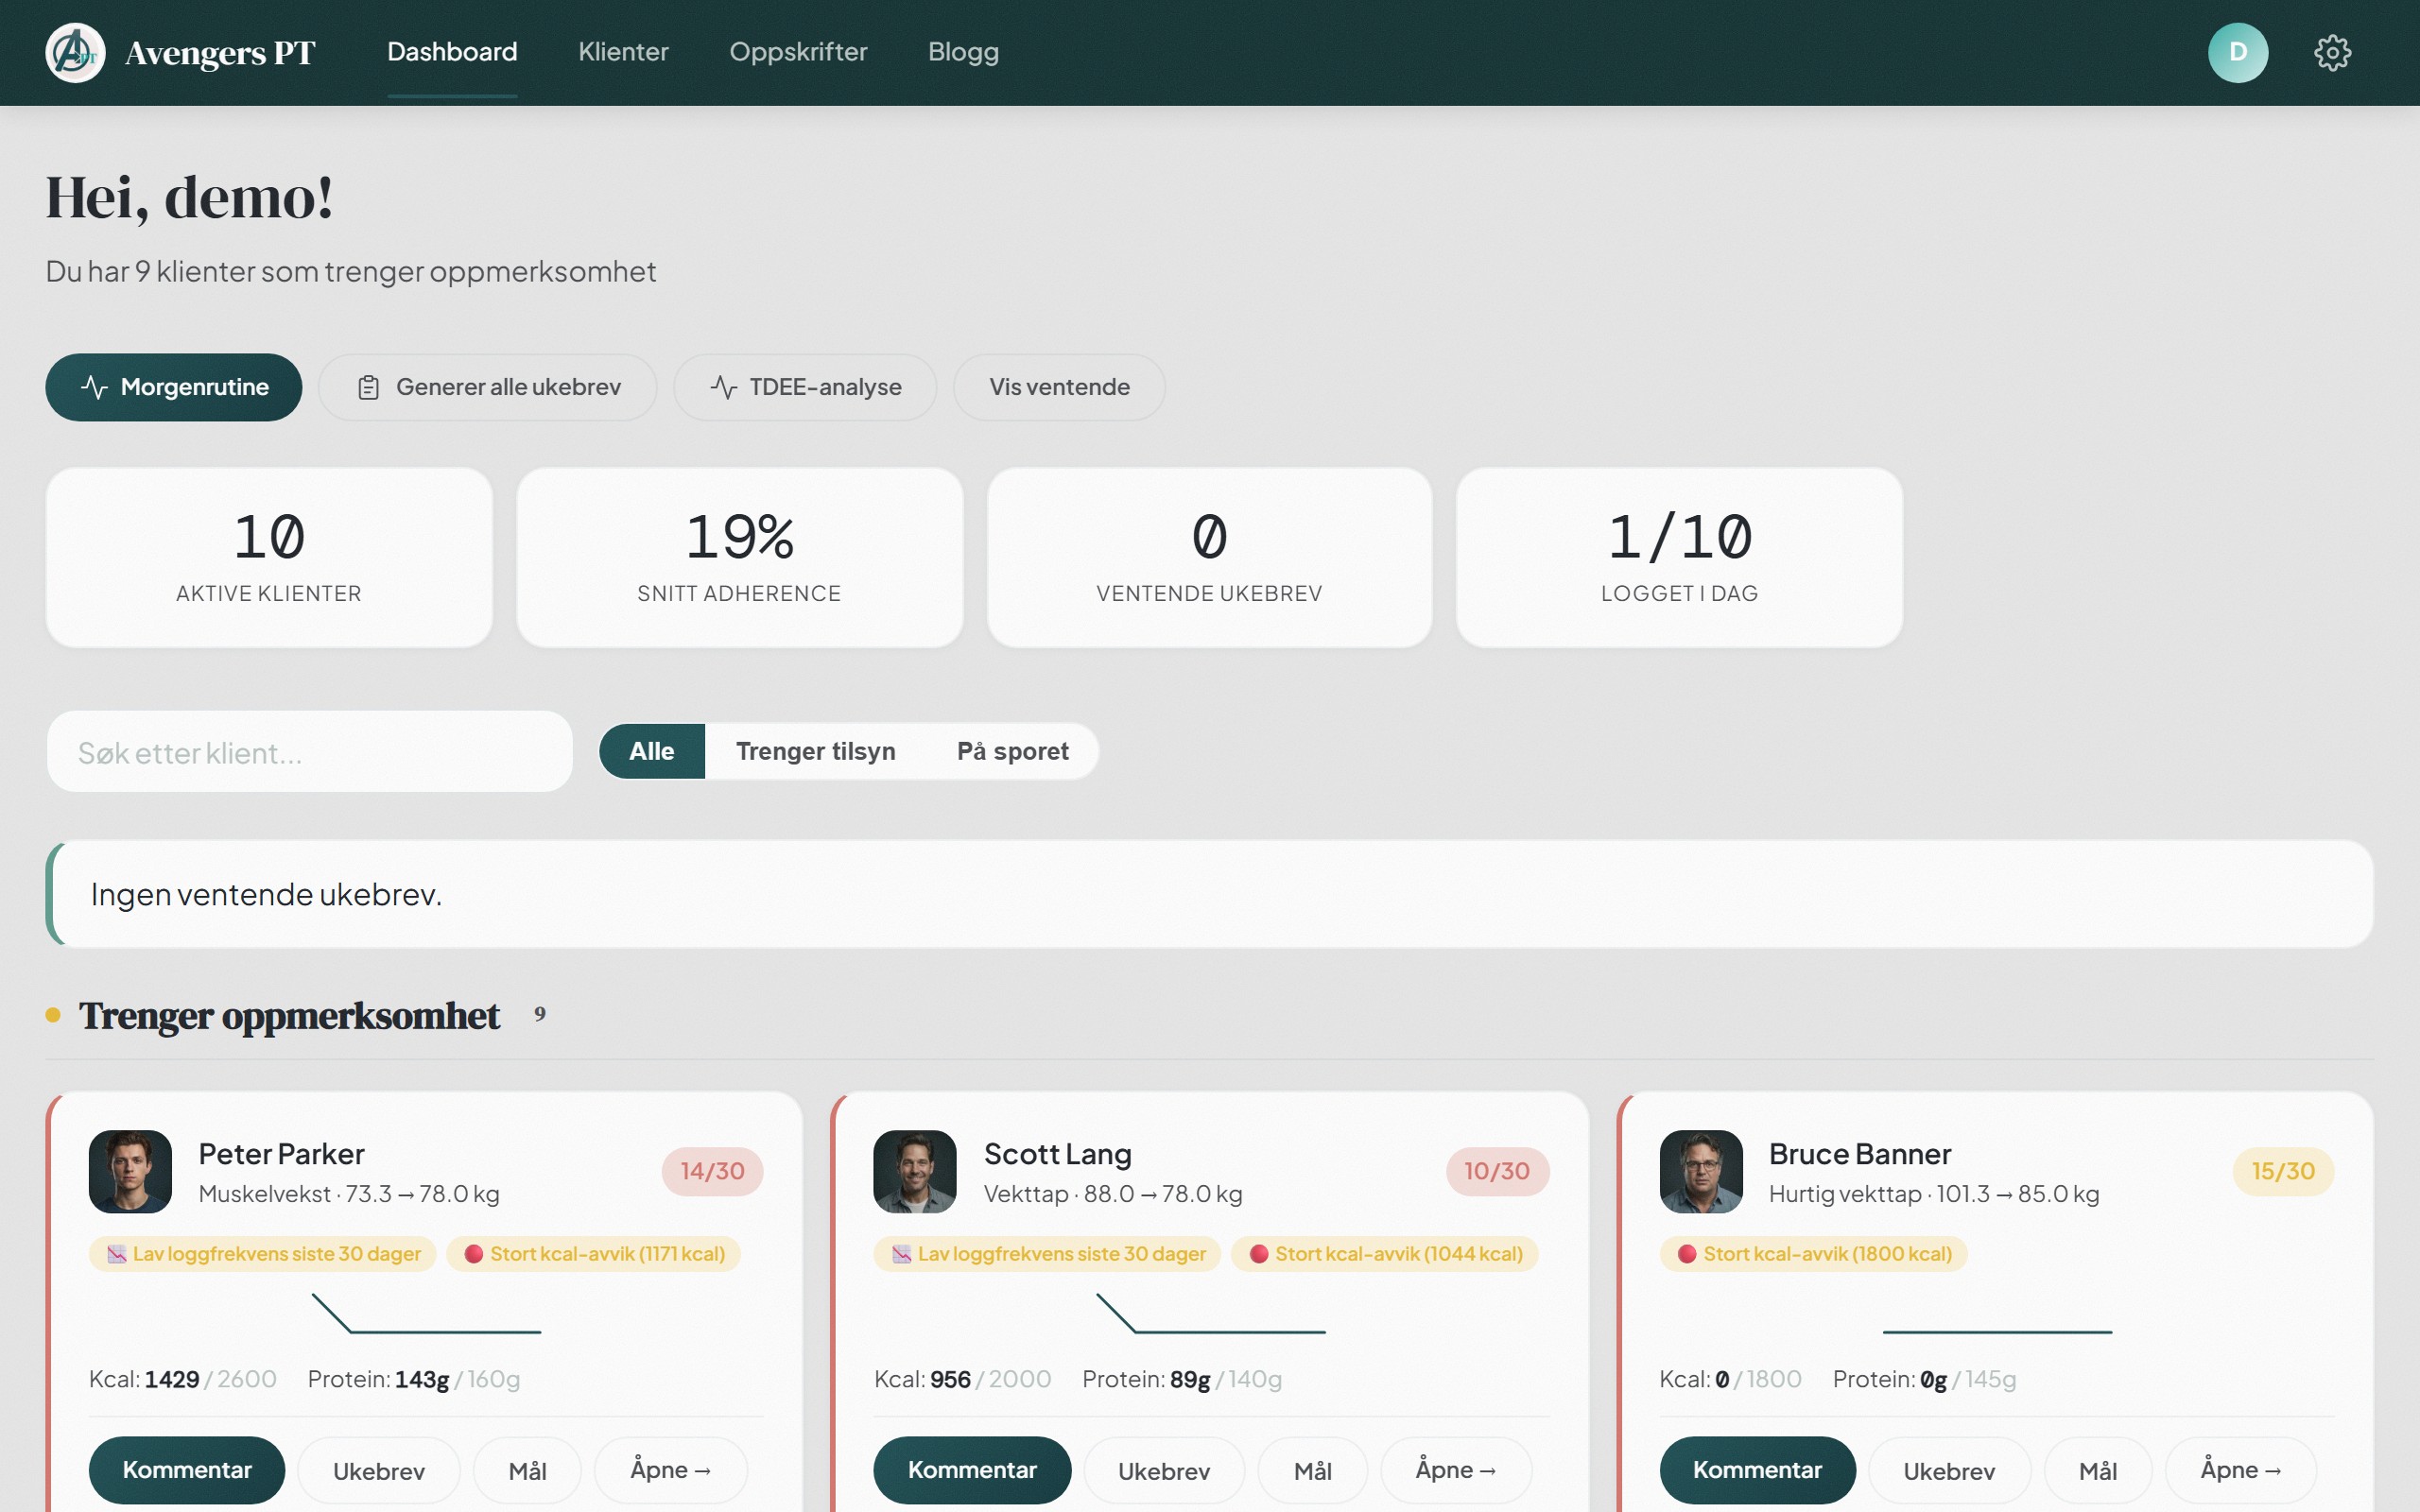2420x1512 pixels.
Task: Click the Søk etter klient search field
Action: point(309,751)
